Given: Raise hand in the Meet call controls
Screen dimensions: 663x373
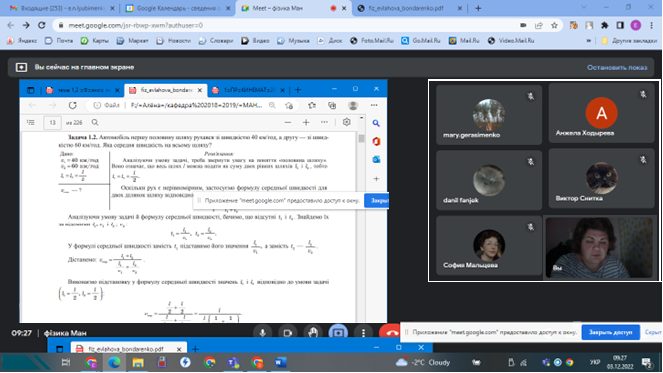Looking at the screenshot, I should point(313,333).
